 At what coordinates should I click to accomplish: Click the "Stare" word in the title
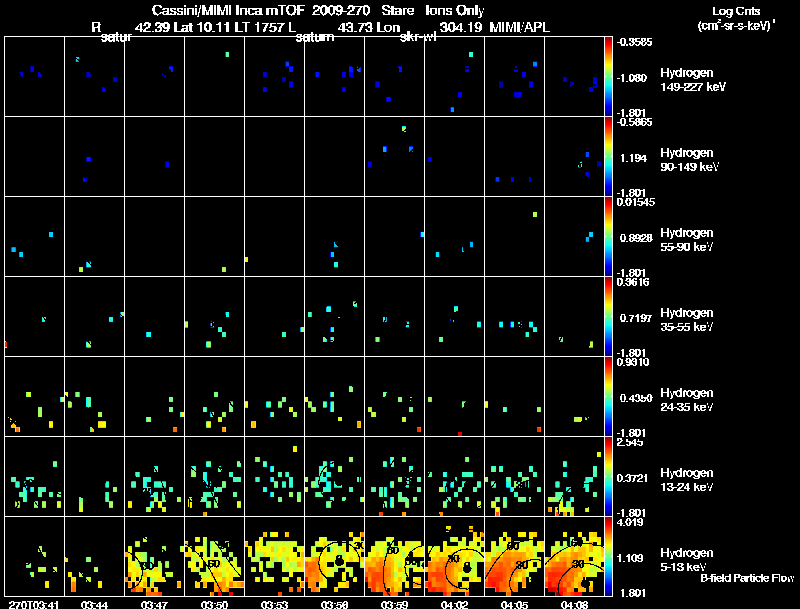pyautogui.click(x=397, y=10)
